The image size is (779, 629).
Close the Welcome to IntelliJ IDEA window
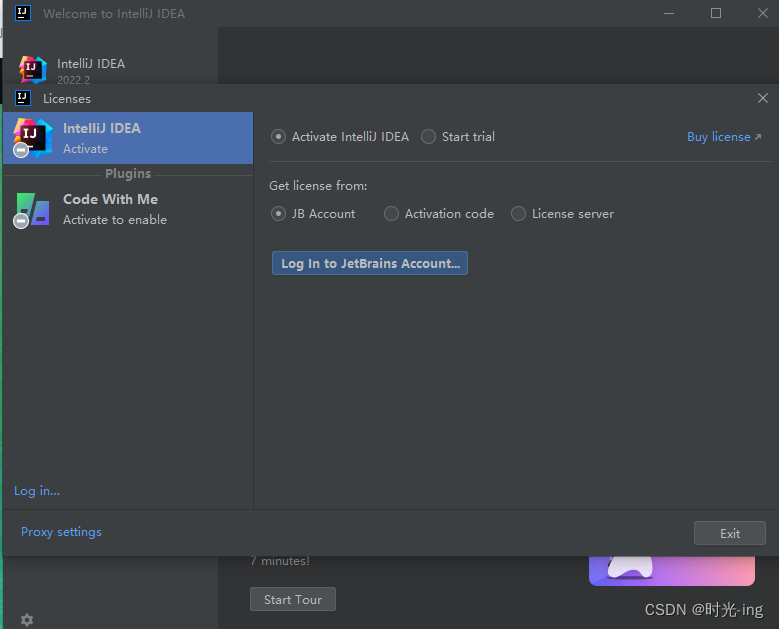[x=763, y=13]
